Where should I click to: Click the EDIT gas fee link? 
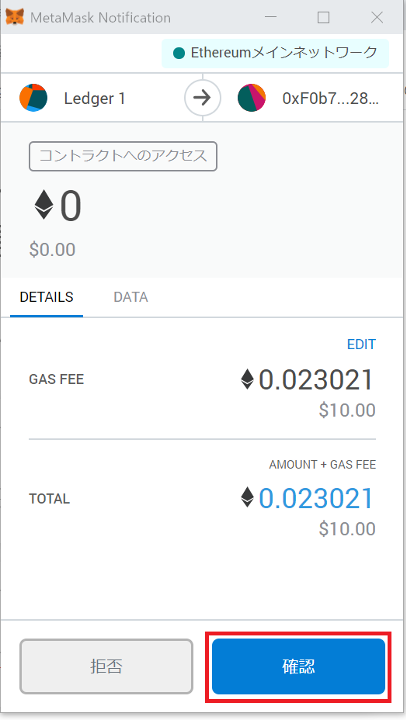tap(361, 344)
